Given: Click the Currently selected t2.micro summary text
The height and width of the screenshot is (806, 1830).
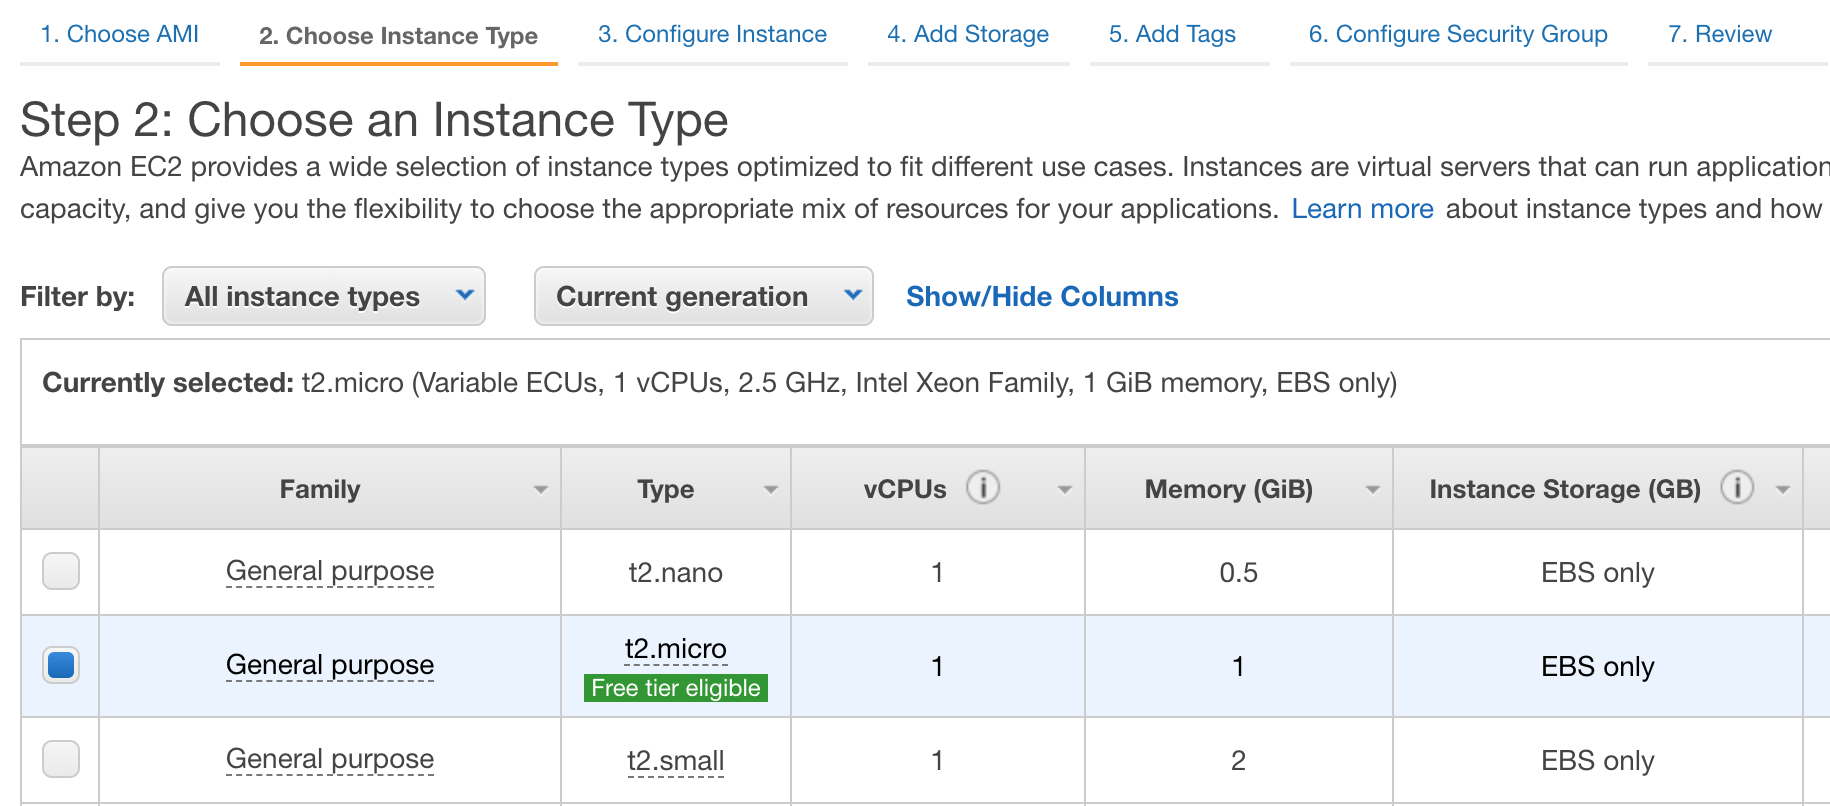Looking at the screenshot, I should pyautogui.click(x=719, y=383).
